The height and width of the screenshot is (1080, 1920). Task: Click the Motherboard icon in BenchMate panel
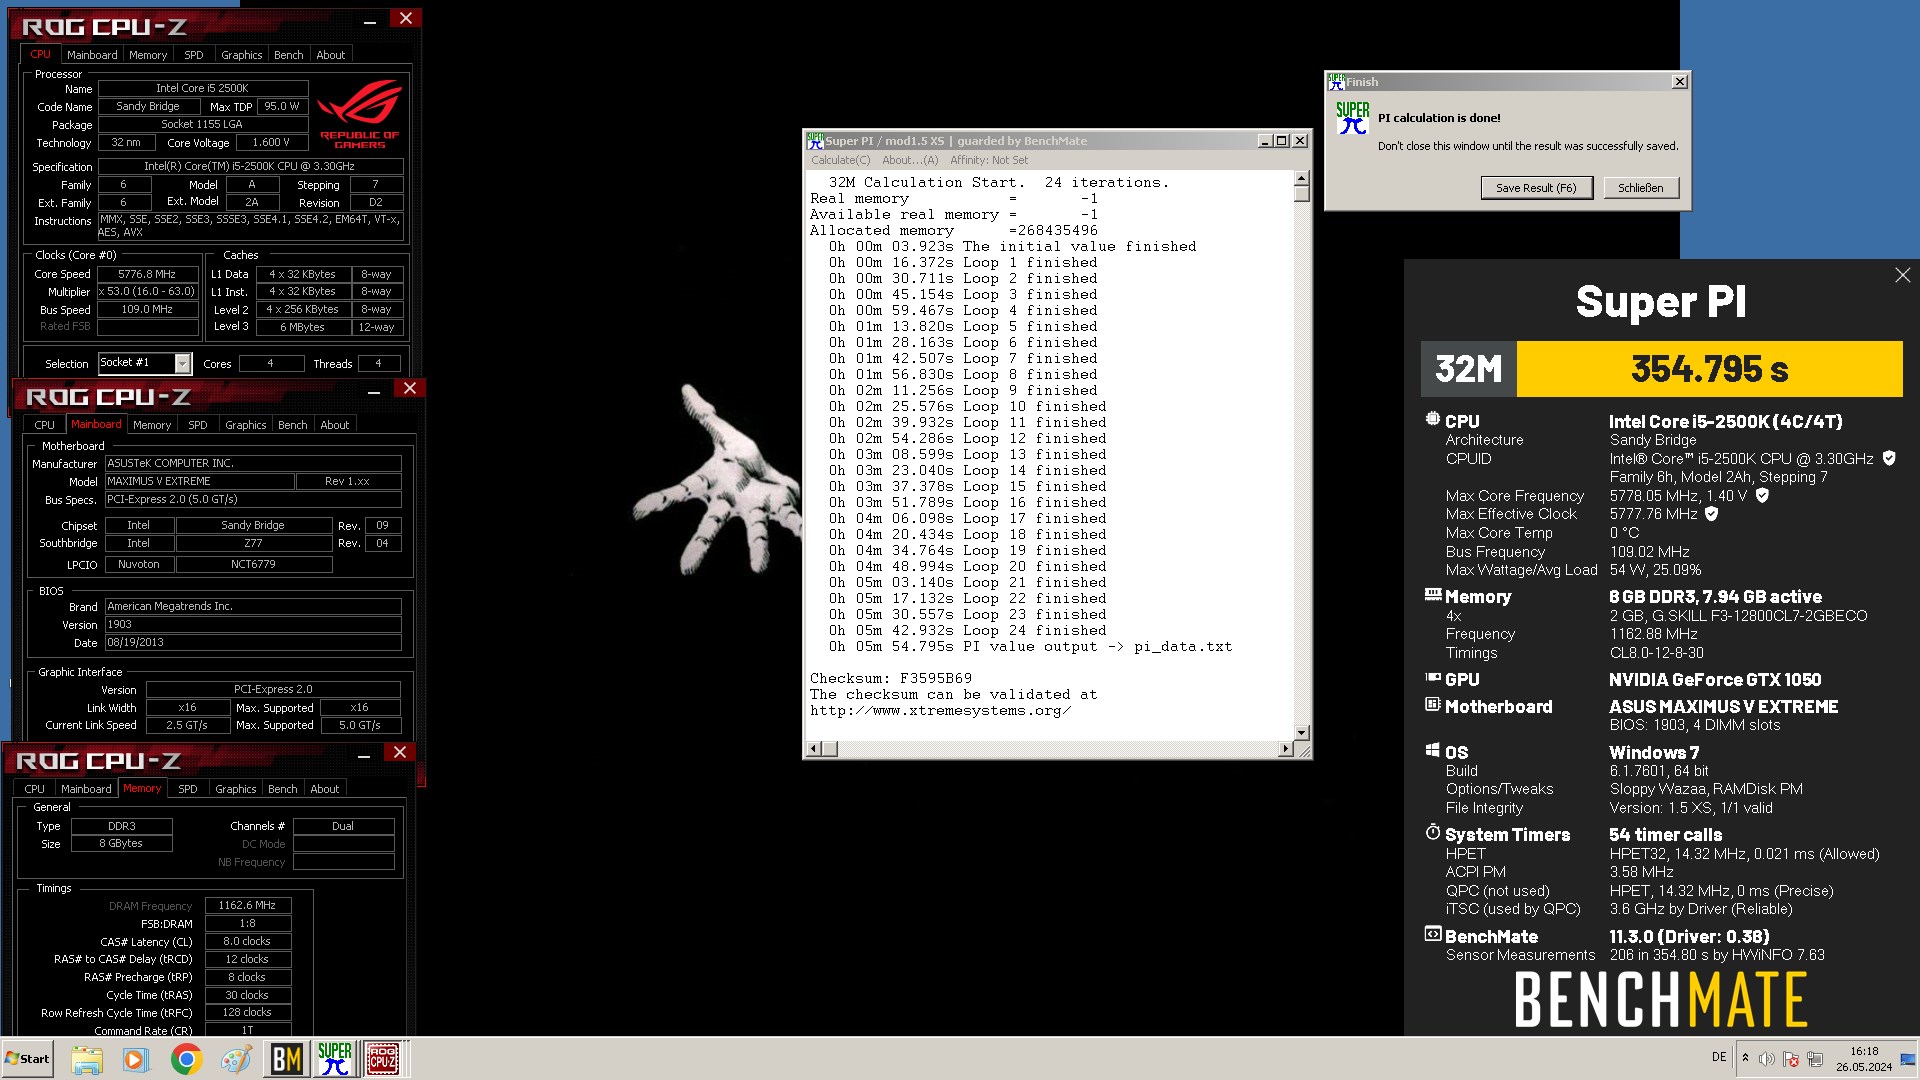[x=1433, y=705]
